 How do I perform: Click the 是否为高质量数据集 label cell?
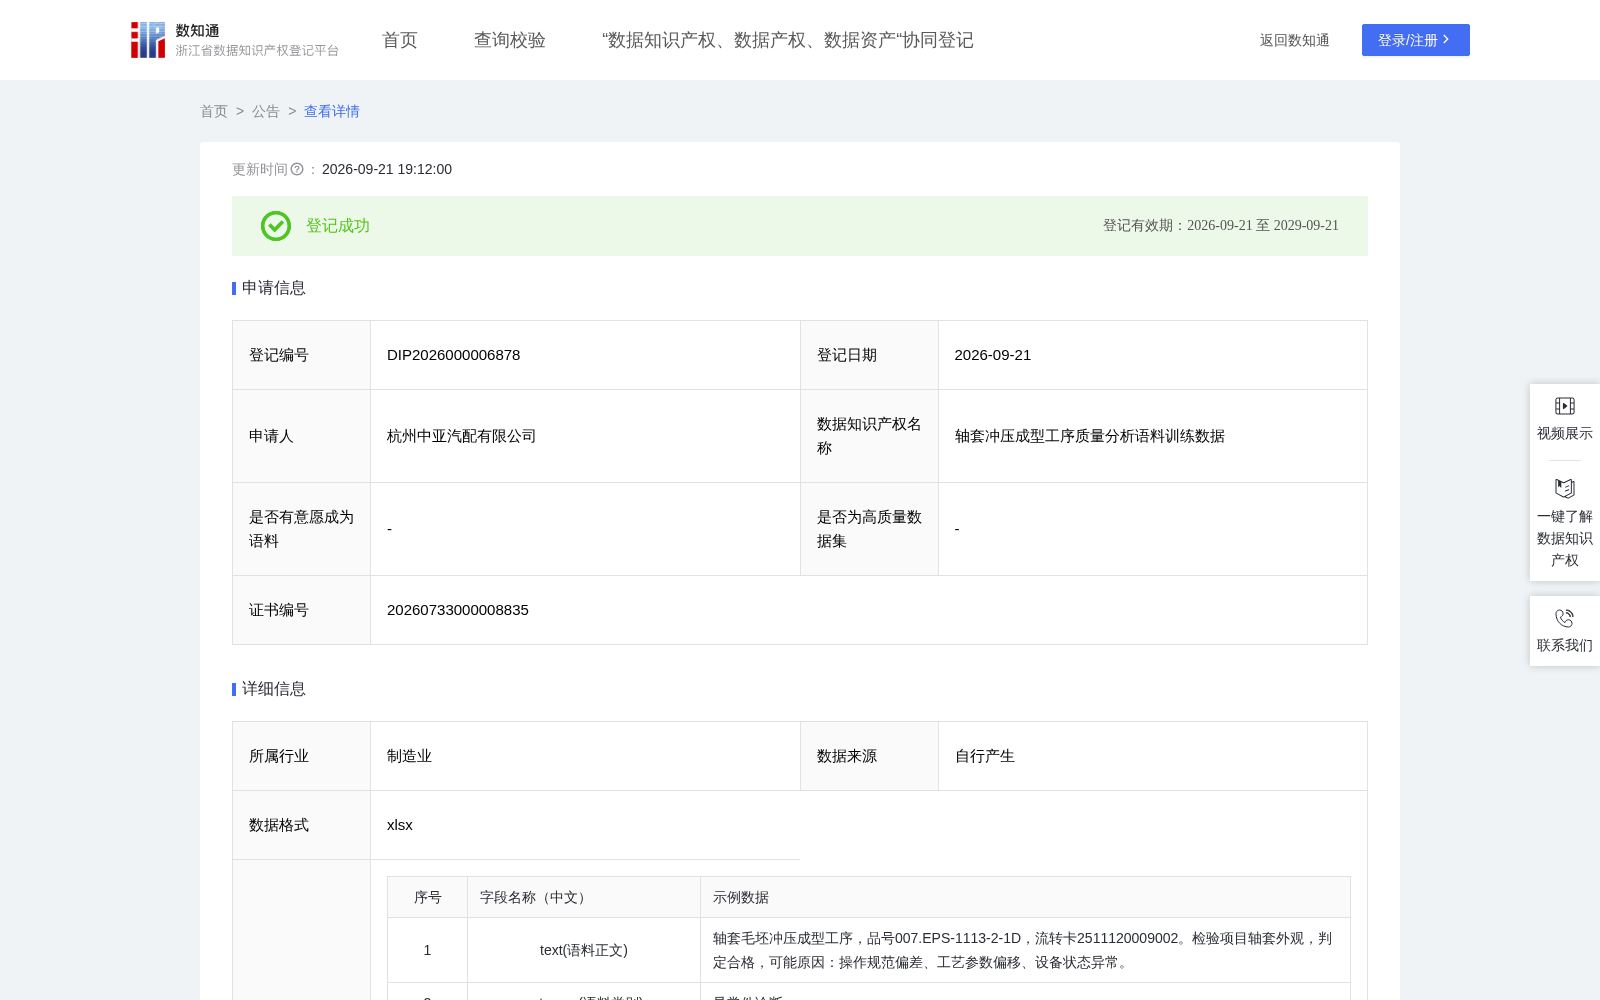click(870, 529)
